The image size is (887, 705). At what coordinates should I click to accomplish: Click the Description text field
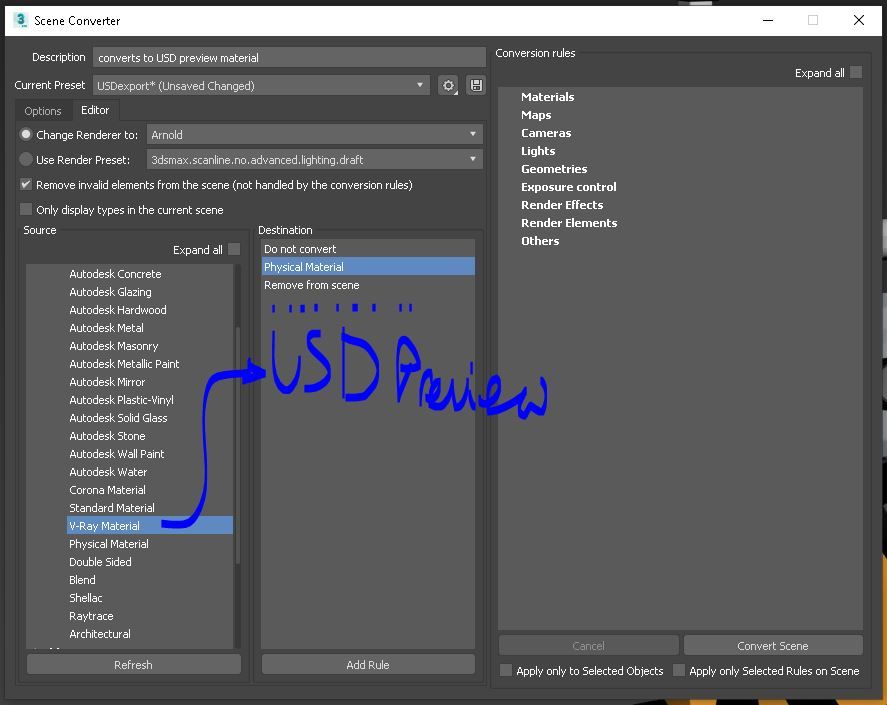pyautogui.click(x=289, y=58)
